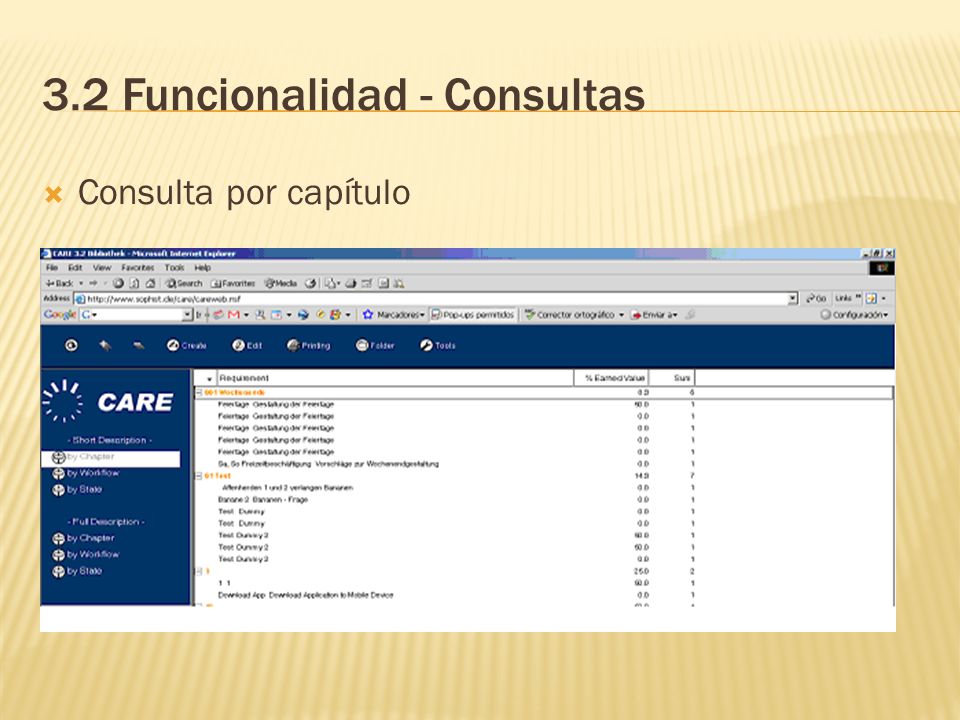Click the History icon after Media

pos(310,283)
